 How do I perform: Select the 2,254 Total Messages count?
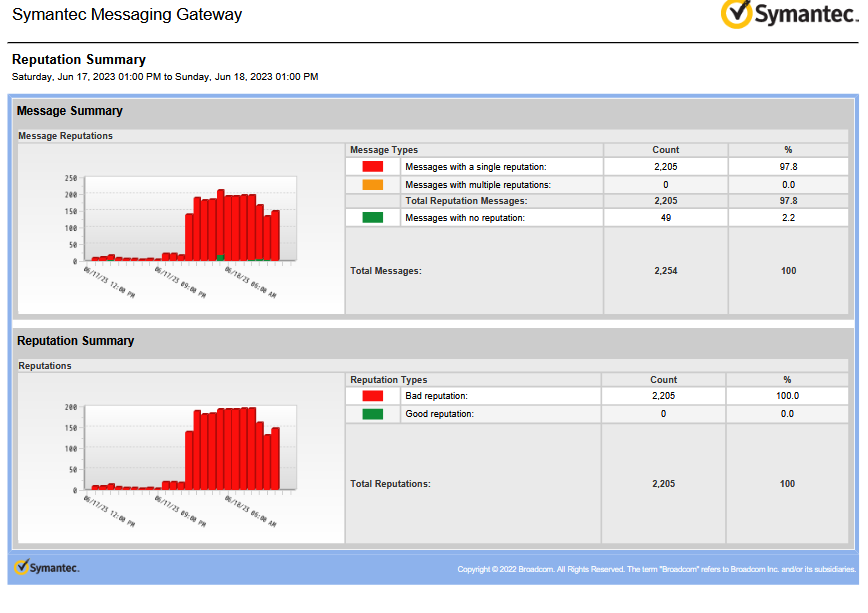665,271
